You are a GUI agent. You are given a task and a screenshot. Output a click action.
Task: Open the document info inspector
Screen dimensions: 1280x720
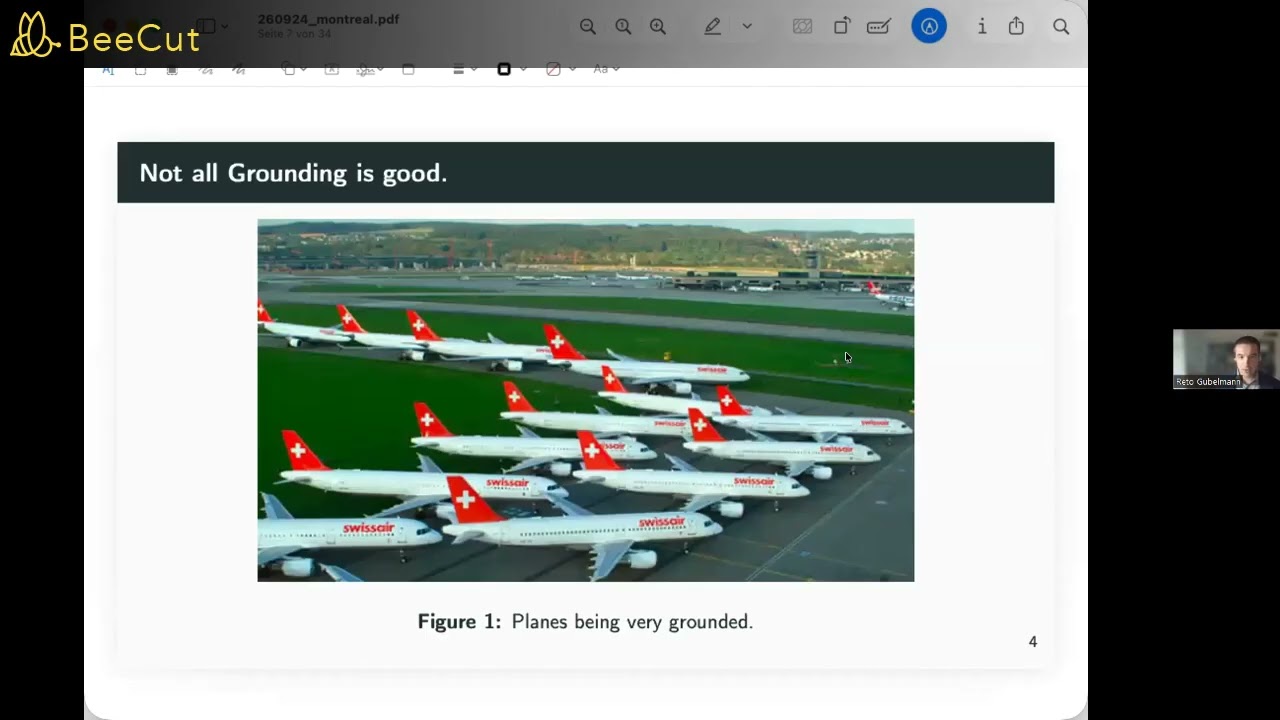point(982,27)
